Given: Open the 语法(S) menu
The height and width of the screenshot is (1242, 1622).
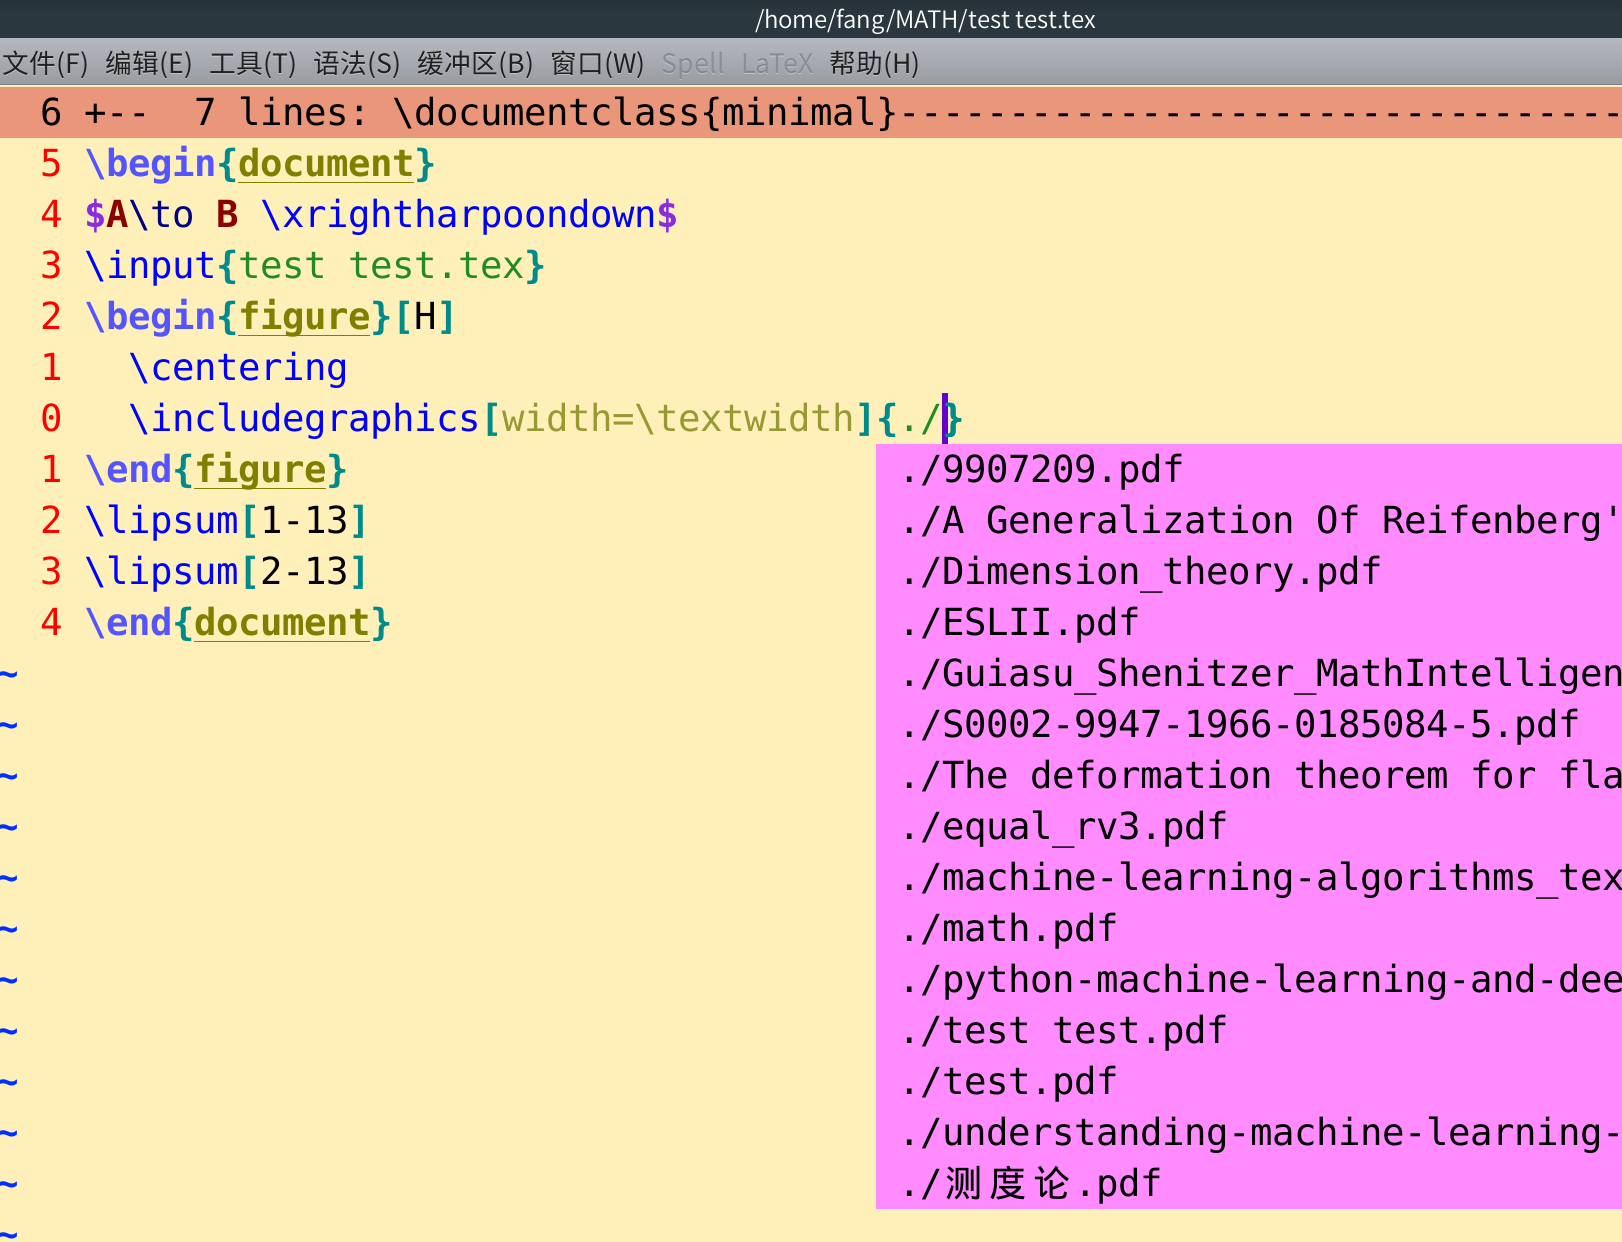Looking at the screenshot, I should click(x=356, y=63).
